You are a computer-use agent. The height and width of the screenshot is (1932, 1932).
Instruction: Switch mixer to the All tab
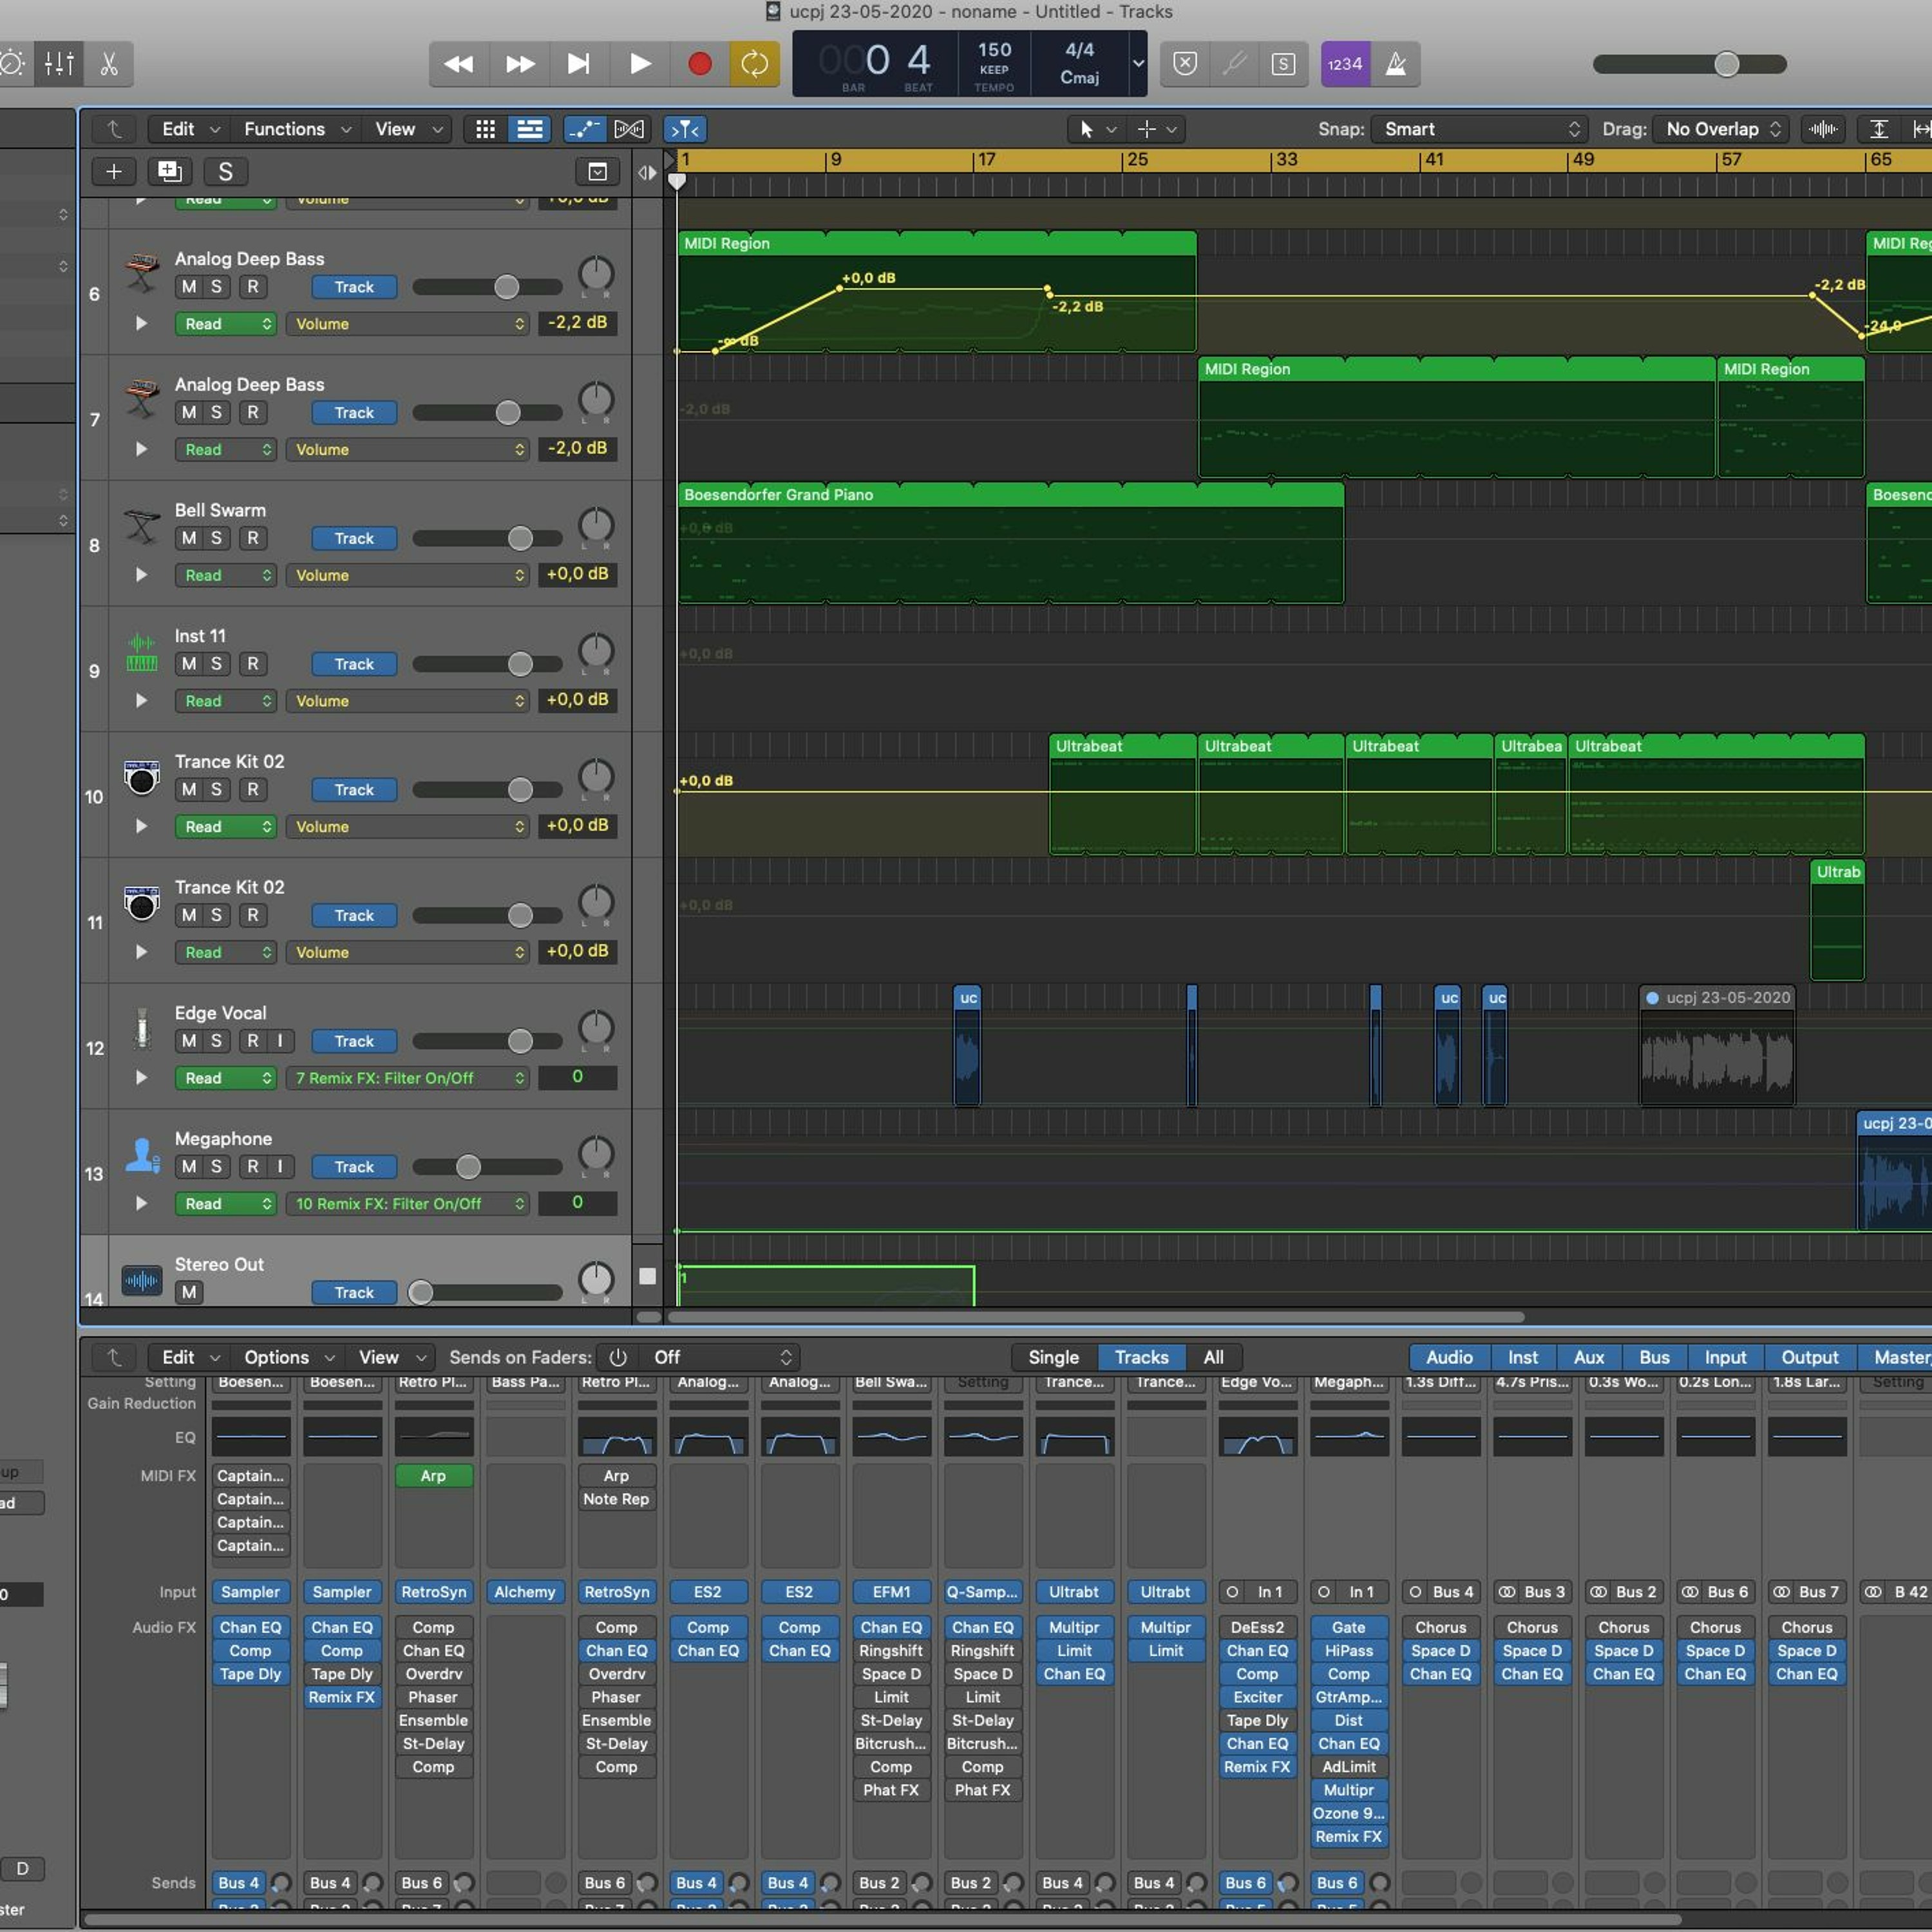pyautogui.click(x=1212, y=1357)
